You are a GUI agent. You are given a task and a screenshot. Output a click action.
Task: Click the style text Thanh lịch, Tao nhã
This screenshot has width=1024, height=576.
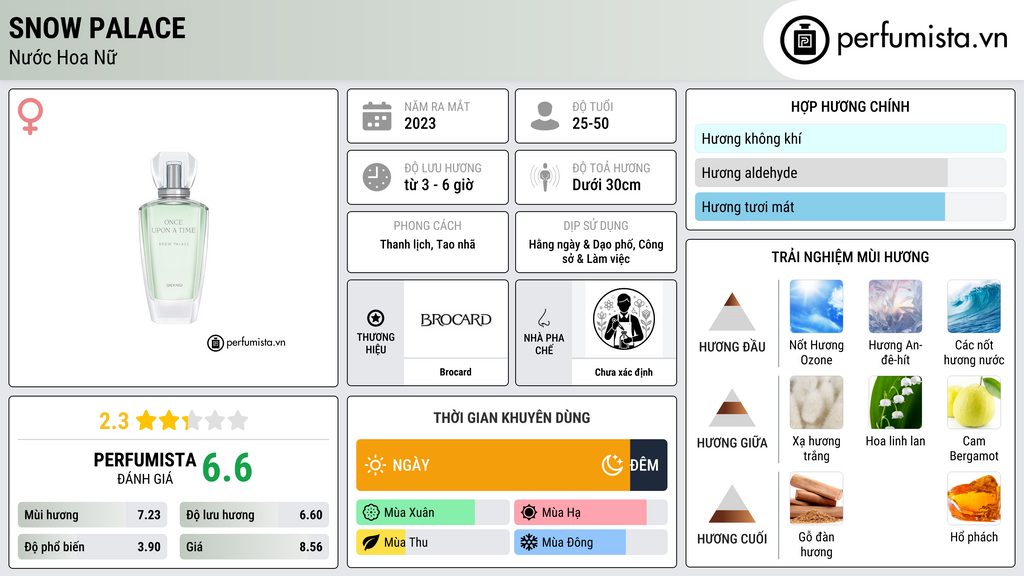428,244
